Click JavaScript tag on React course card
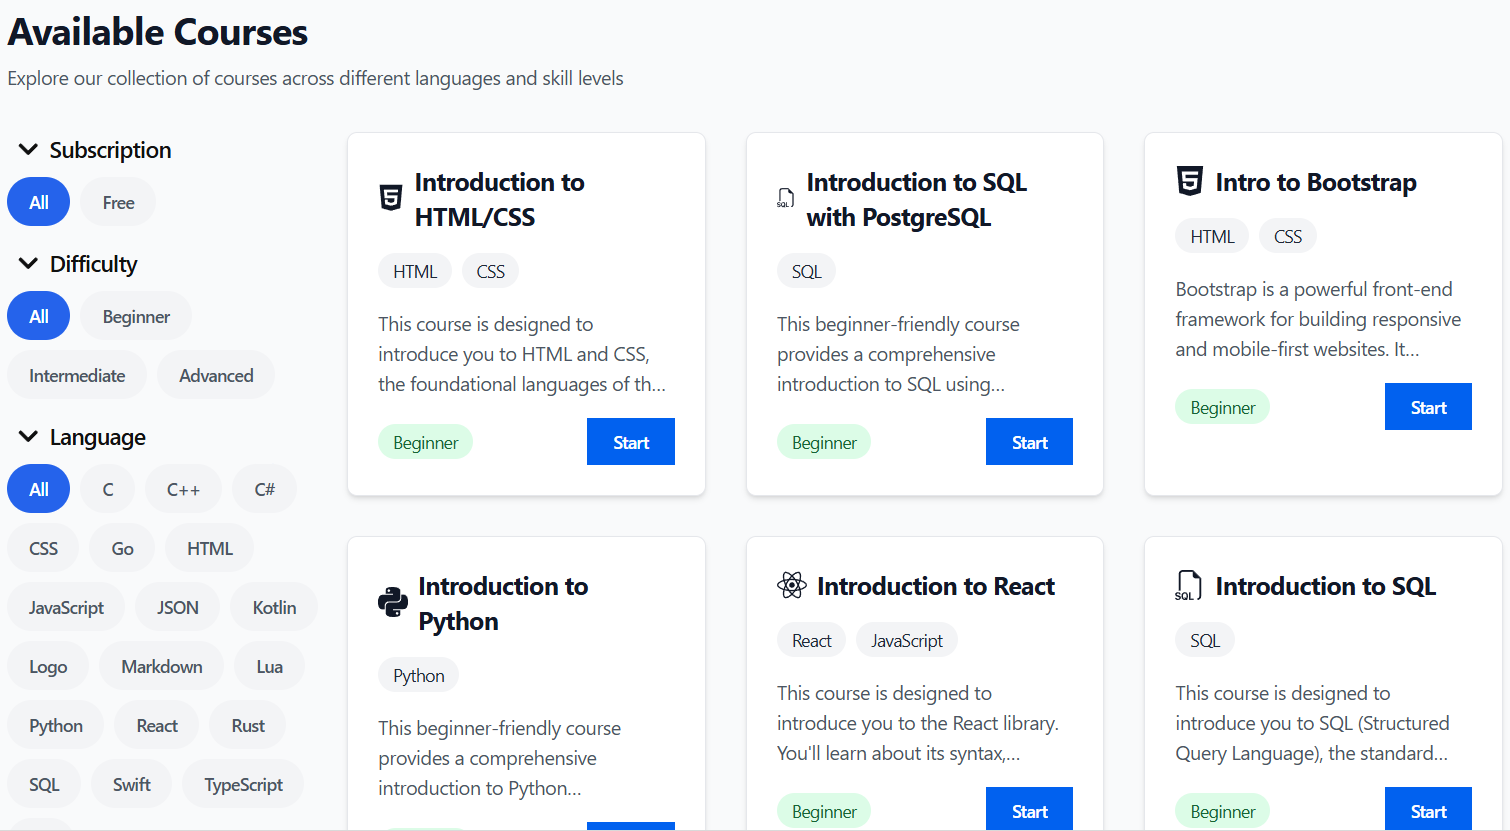This screenshot has height=831, width=1510. tap(907, 640)
